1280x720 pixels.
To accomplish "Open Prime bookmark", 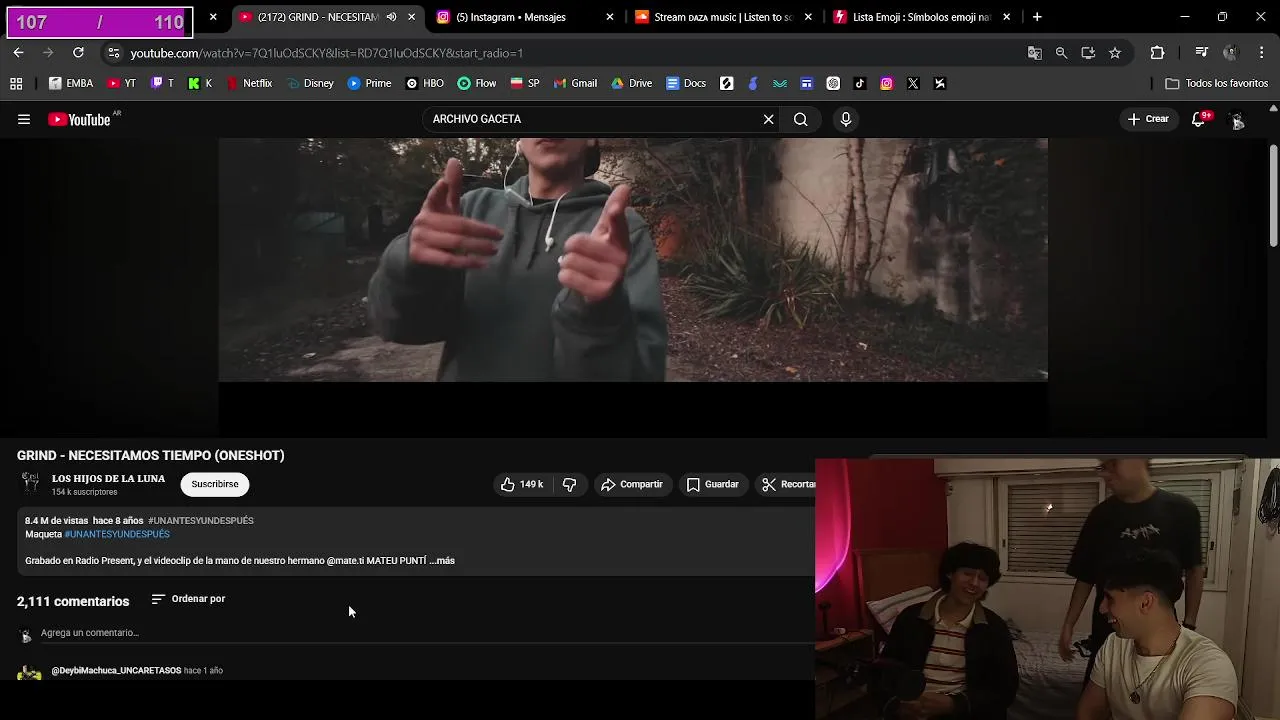I will click(369, 84).
